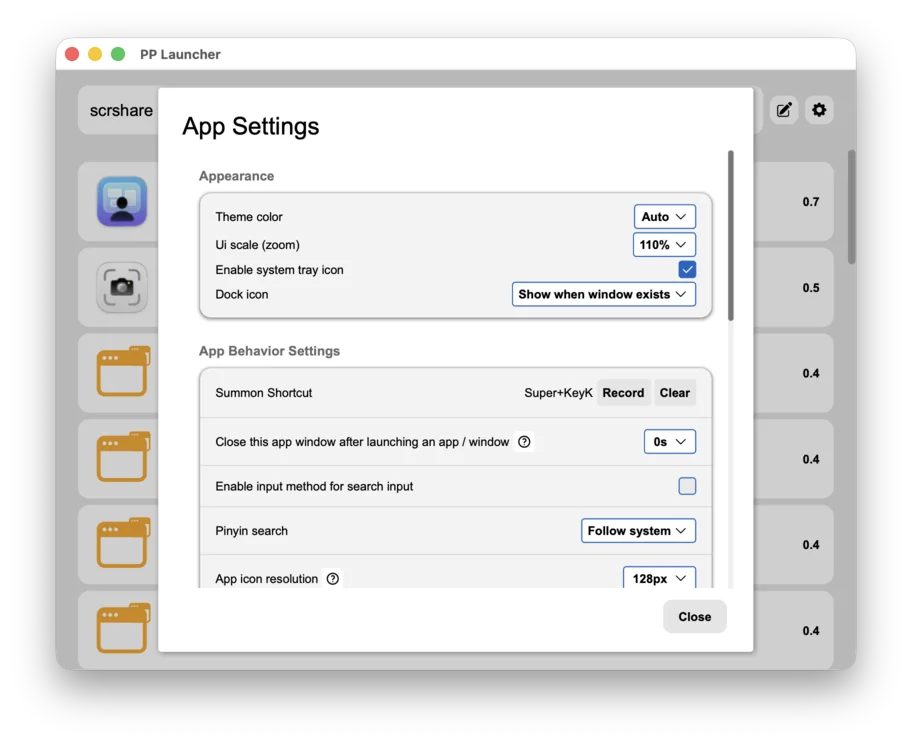
Task: Close the App Settings dialog
Action: tap(694, 617)
